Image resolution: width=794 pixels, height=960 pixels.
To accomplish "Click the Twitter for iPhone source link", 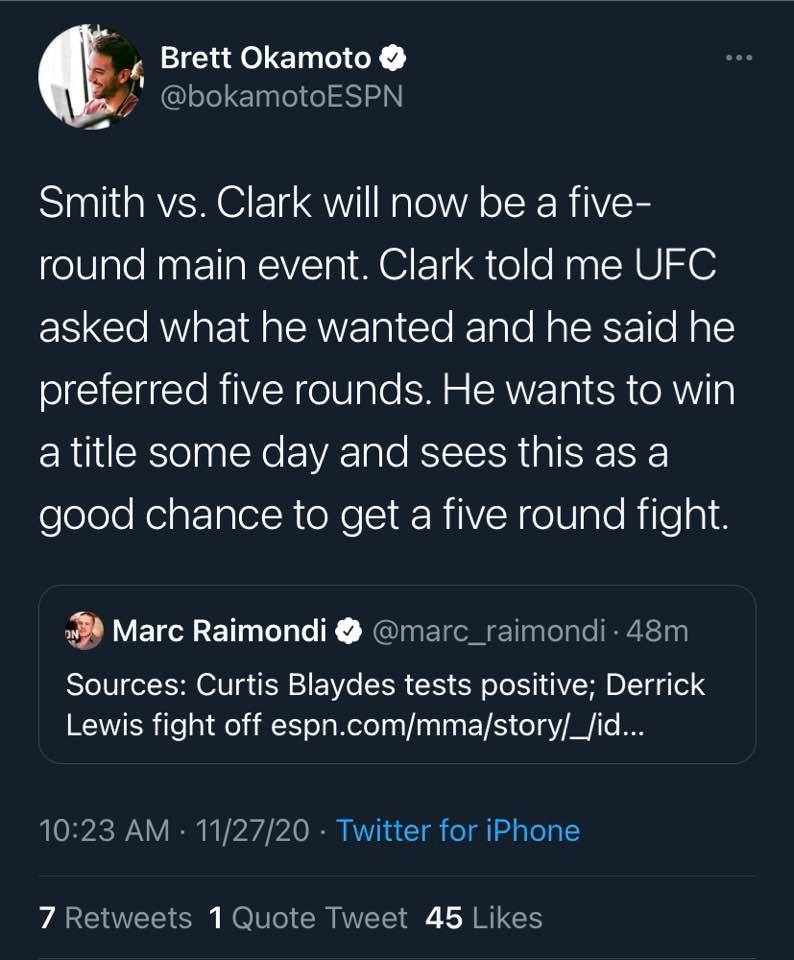I will pyautogui.click(x=458, y=830).
